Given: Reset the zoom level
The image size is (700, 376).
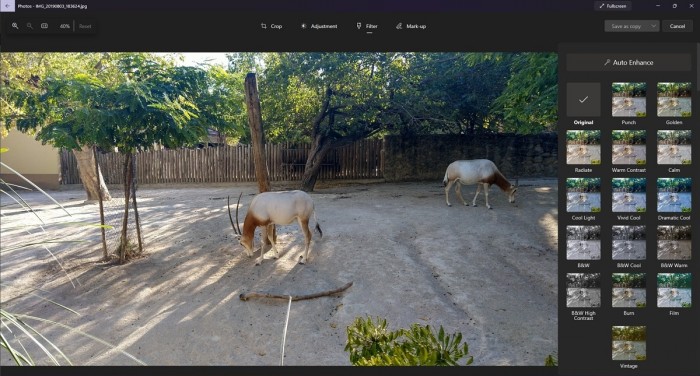Looking at the screenshot, I should [85, 26].
